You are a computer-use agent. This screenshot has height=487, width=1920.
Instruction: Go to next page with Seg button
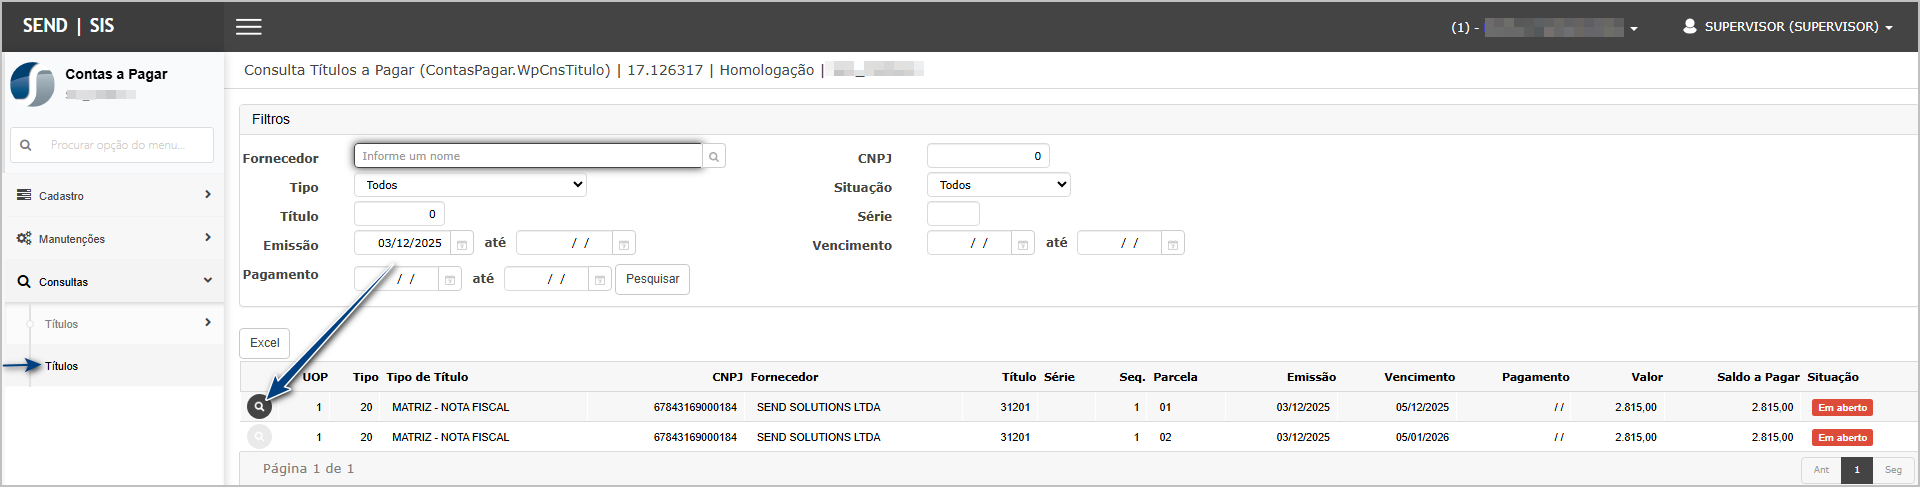(x=1893, y=470)
